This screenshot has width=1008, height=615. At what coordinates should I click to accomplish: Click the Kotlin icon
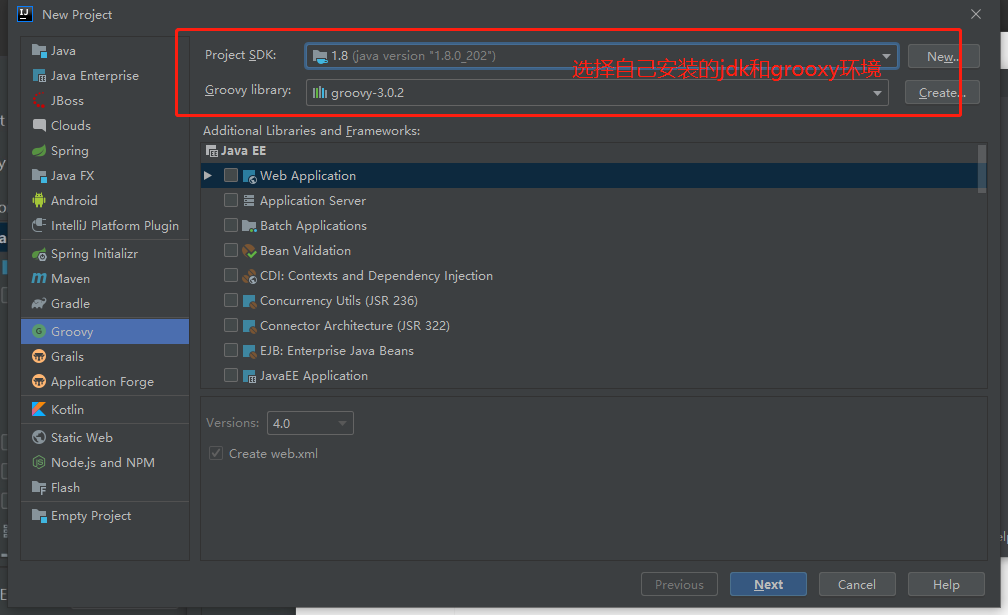click(x=39, y=409)
